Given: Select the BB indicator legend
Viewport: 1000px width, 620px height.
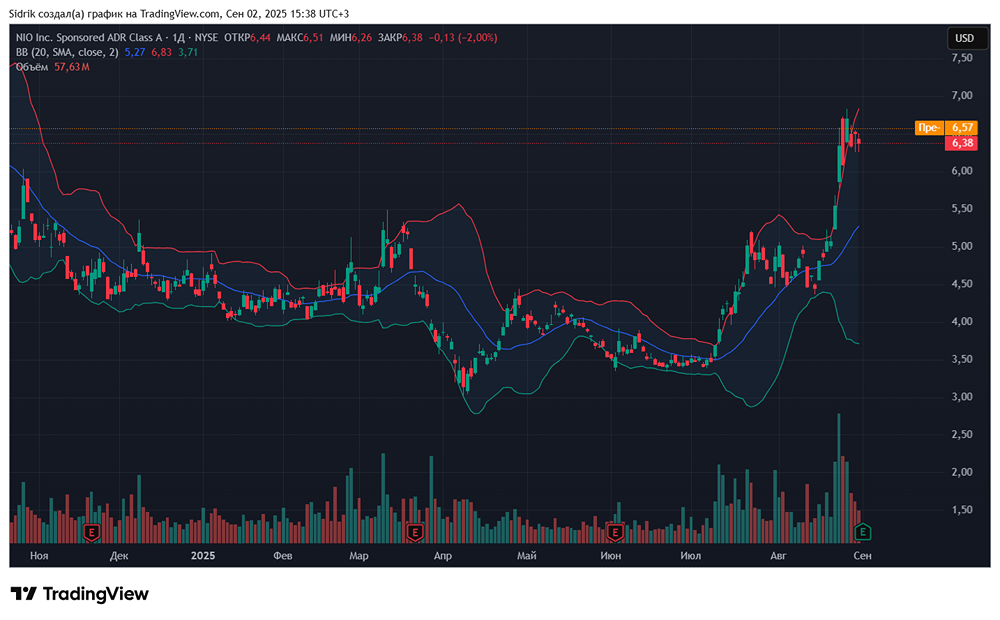Looking at the screenshot, I should (64, 52).
